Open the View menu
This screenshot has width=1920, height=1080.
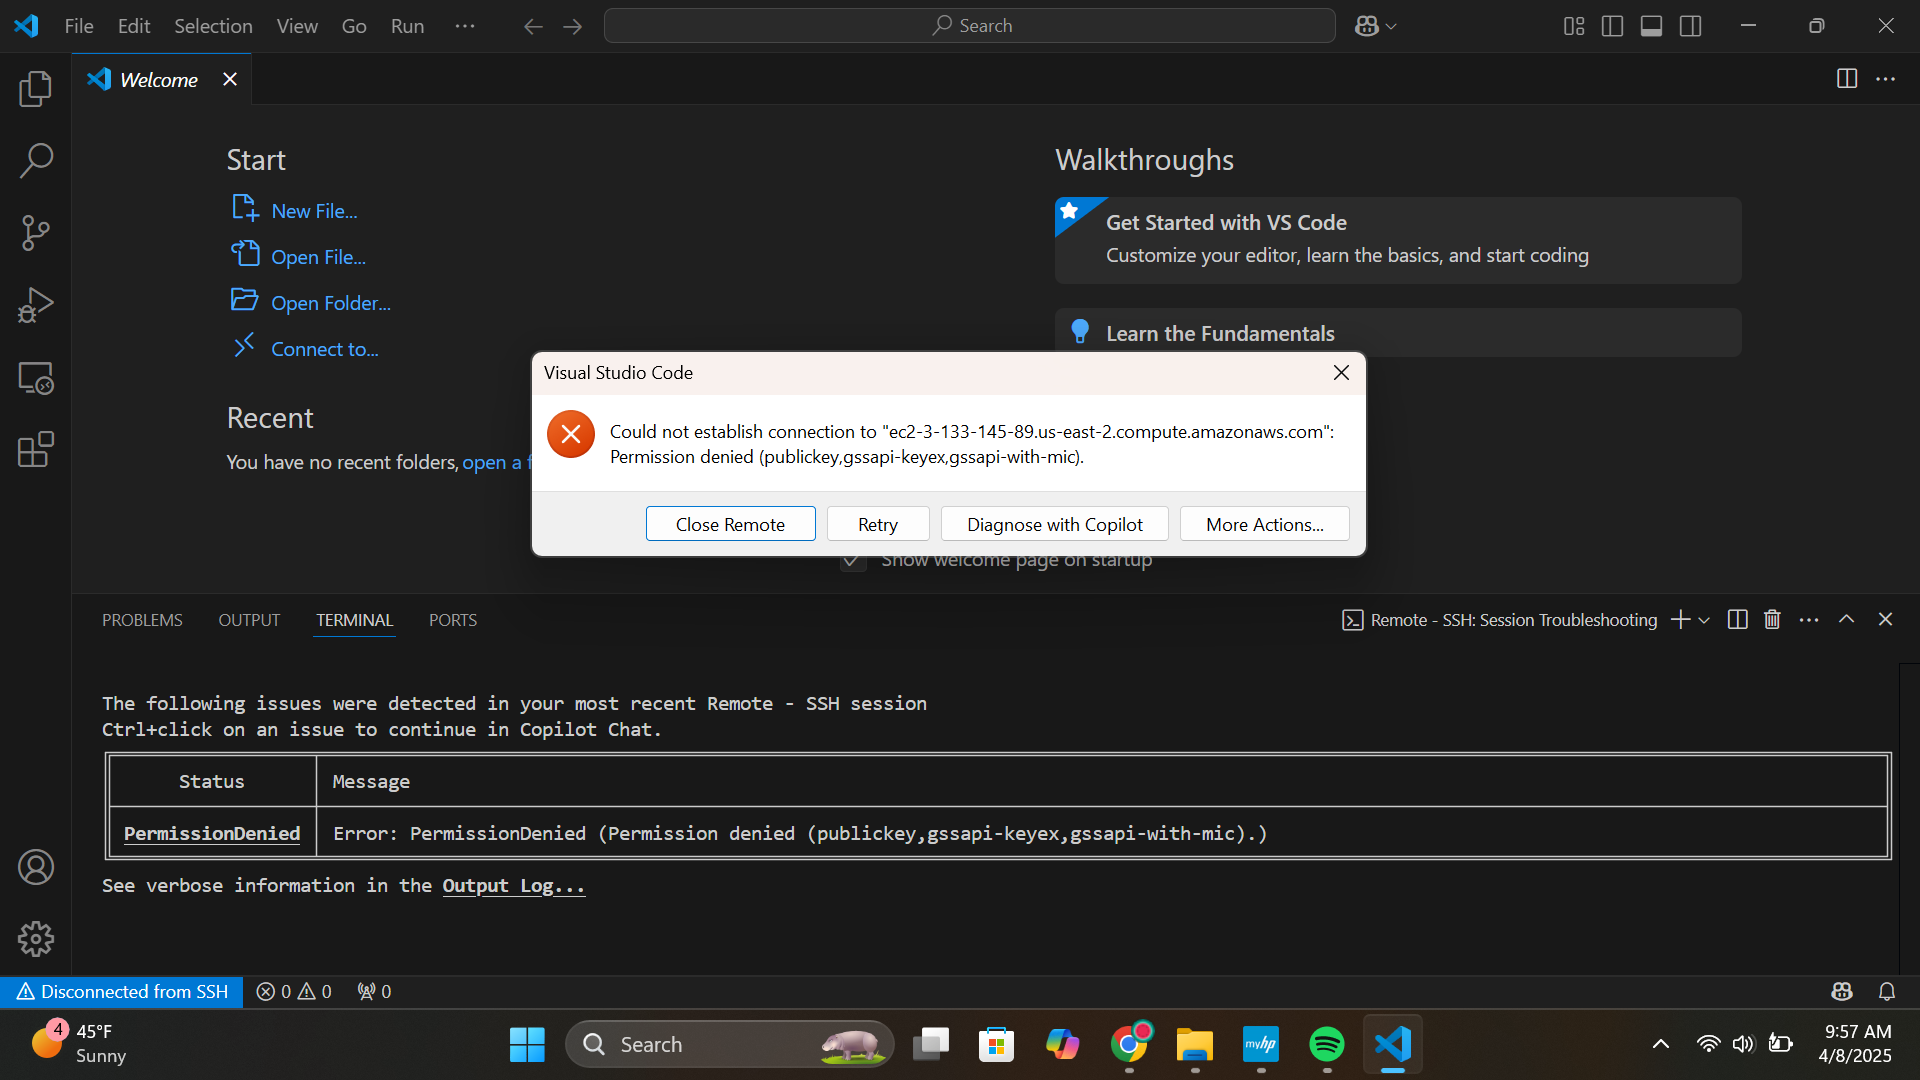coord(297,26)
